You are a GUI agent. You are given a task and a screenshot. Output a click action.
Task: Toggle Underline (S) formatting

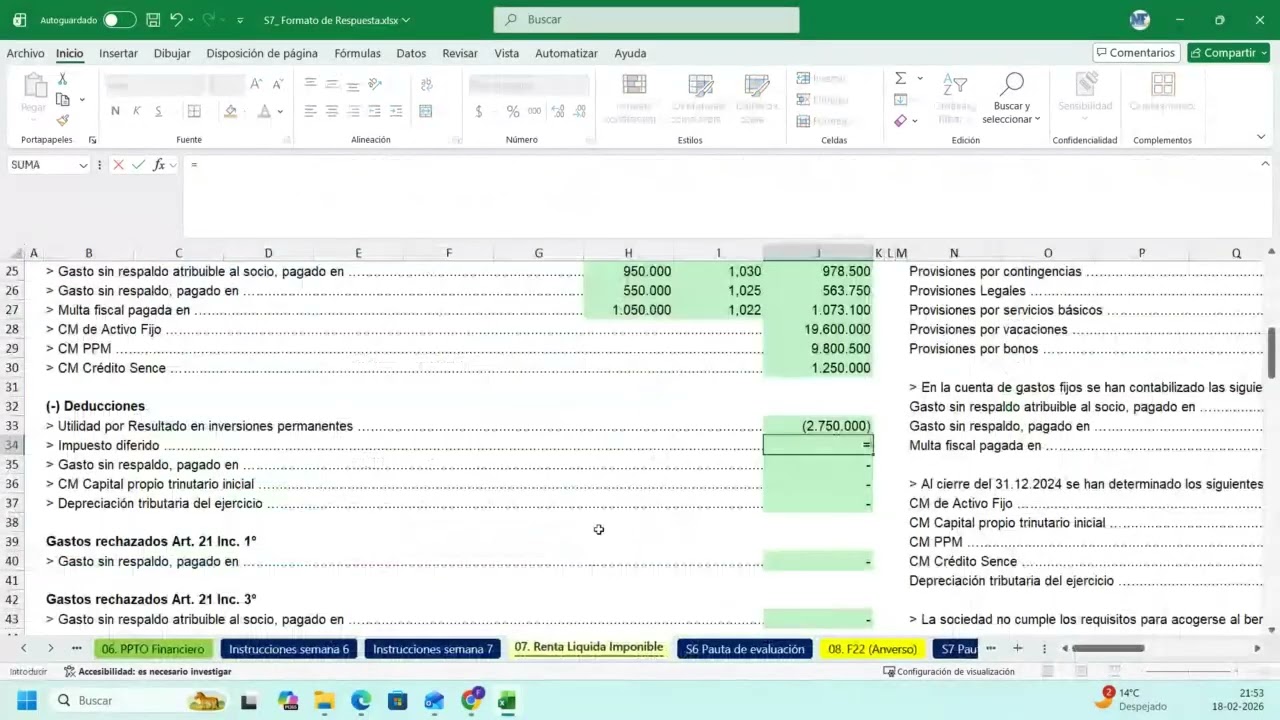point(158,111)
